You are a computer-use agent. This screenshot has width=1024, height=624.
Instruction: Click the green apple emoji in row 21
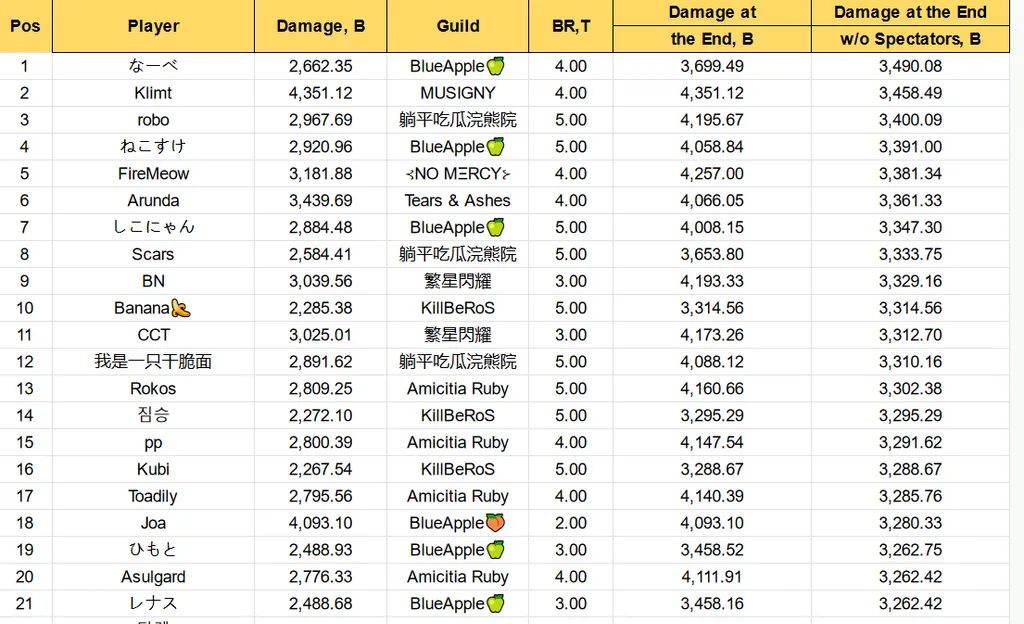496,604
